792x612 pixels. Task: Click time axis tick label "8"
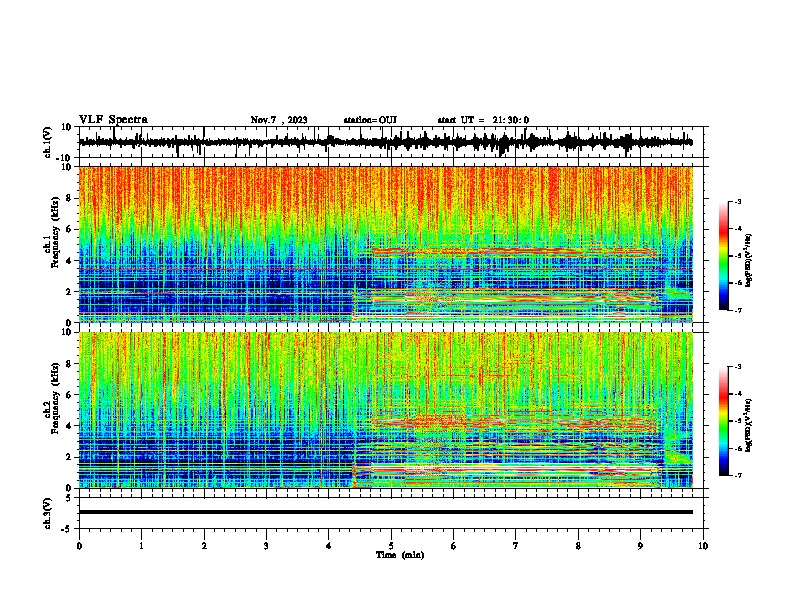[578, 546]
